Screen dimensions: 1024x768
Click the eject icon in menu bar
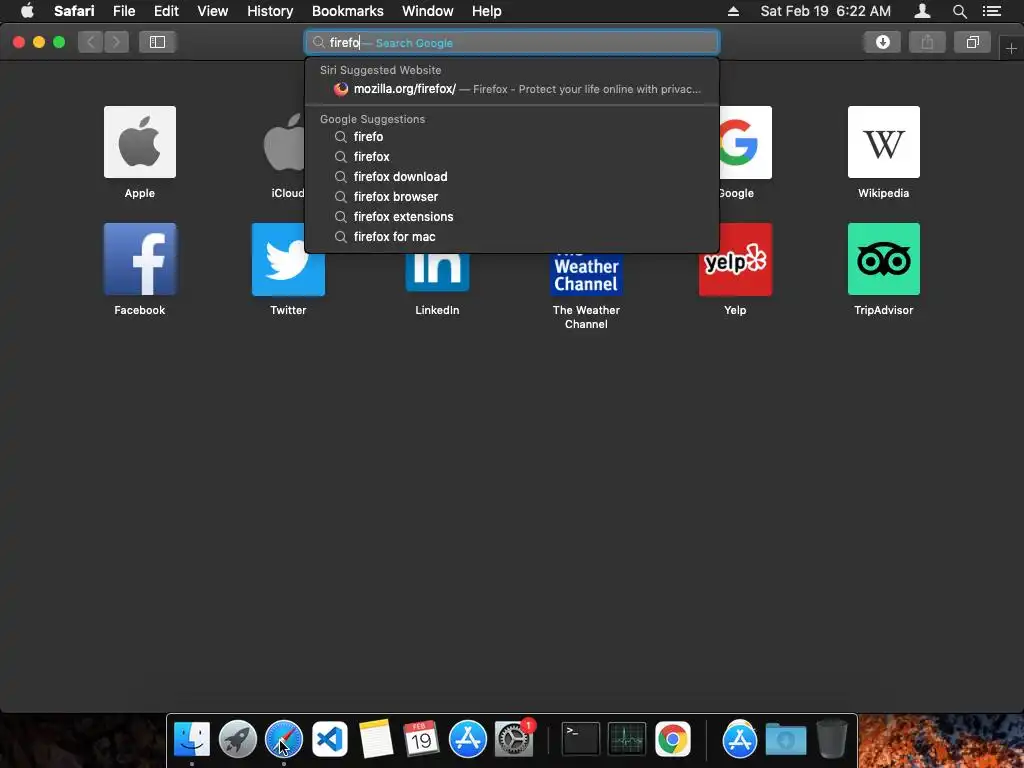[733, 11]
